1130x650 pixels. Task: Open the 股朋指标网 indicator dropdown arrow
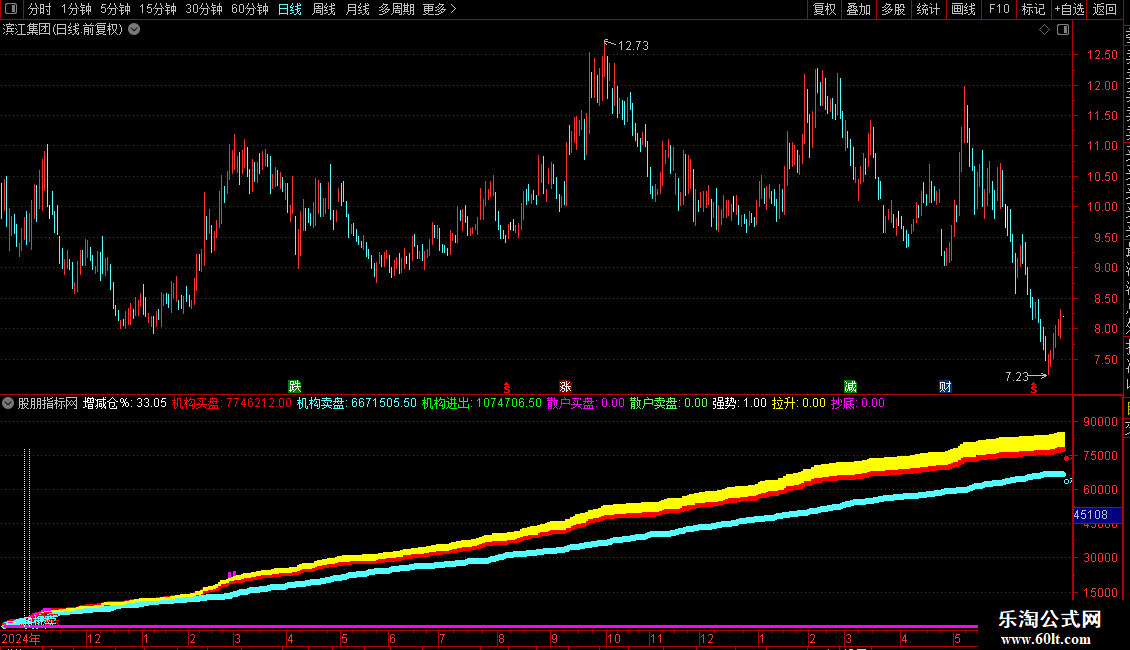coord(8,404)
